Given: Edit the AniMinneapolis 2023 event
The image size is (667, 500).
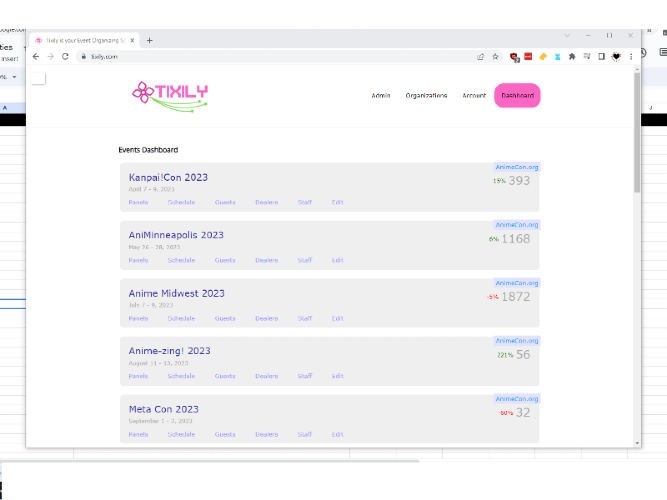Looking at the screenshot, I should click(338, 260).
